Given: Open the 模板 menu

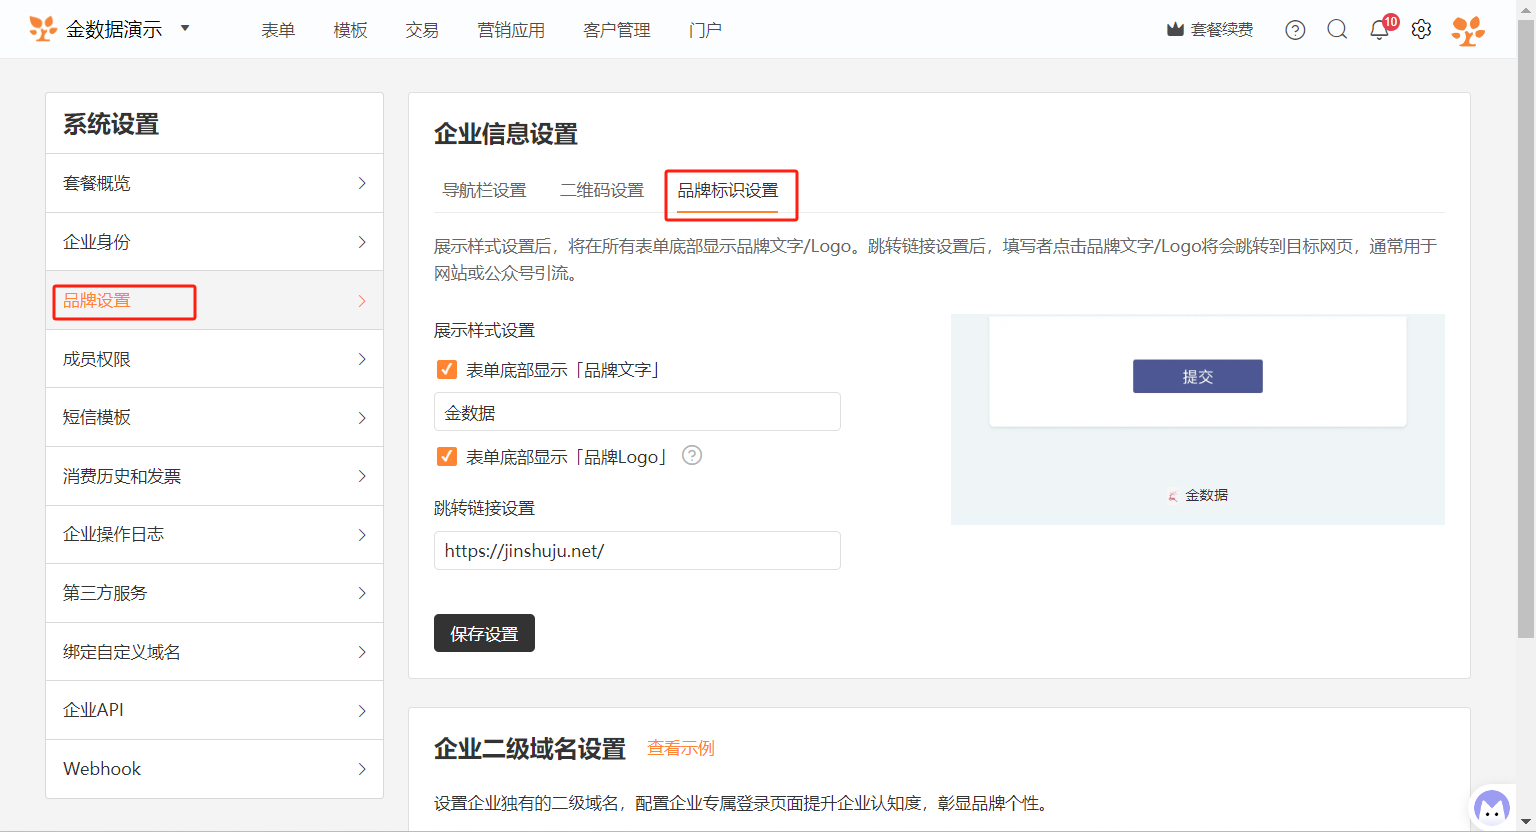Looking at the screenshot, I should pos(350,30).
